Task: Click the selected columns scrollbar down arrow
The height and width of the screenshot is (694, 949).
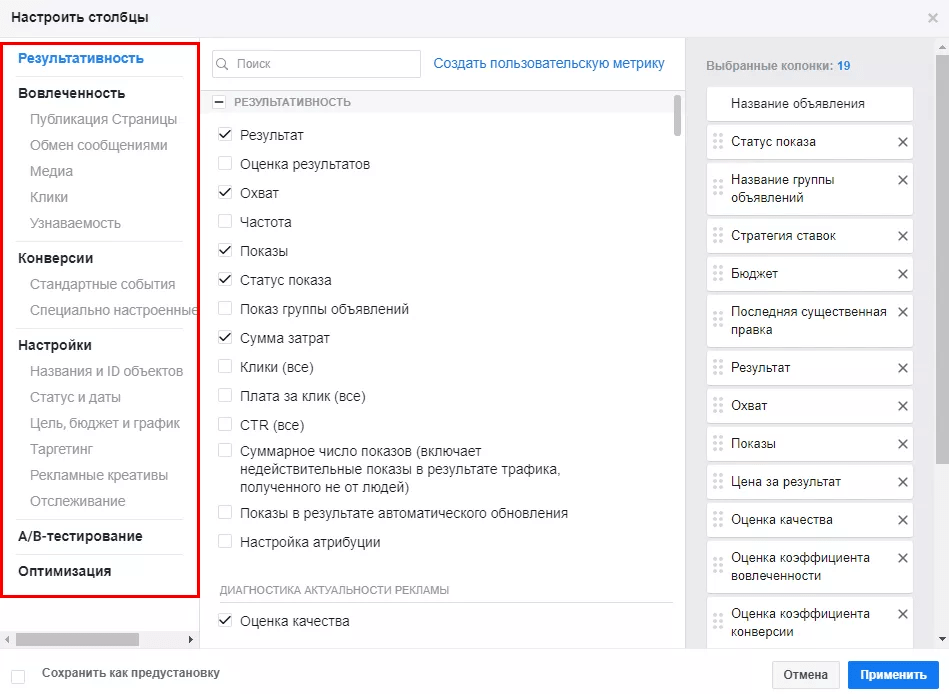Action: 942,639
